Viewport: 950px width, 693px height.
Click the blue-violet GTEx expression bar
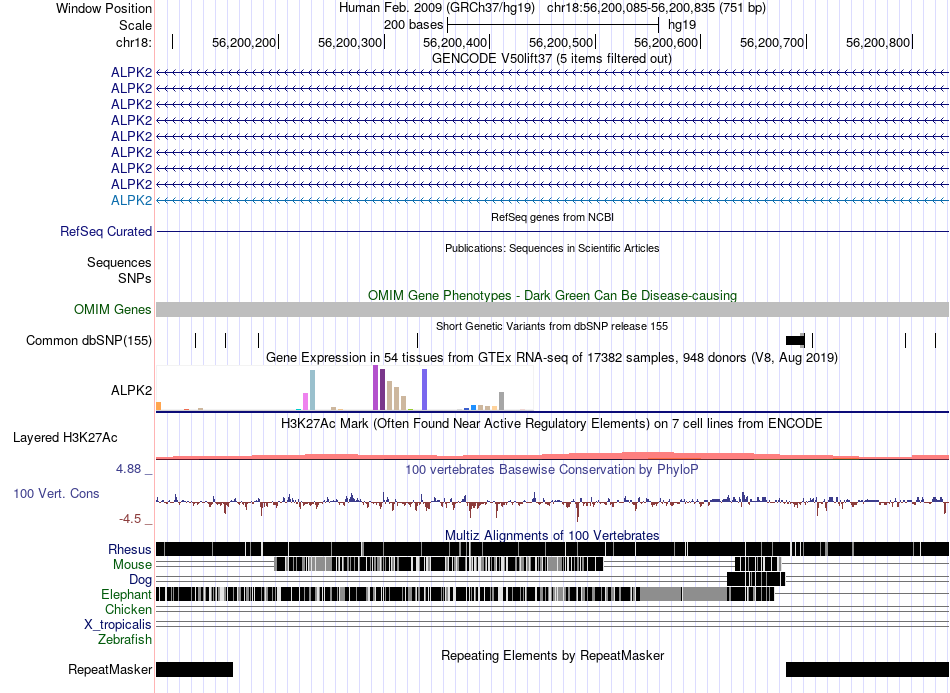pos(425,390)
